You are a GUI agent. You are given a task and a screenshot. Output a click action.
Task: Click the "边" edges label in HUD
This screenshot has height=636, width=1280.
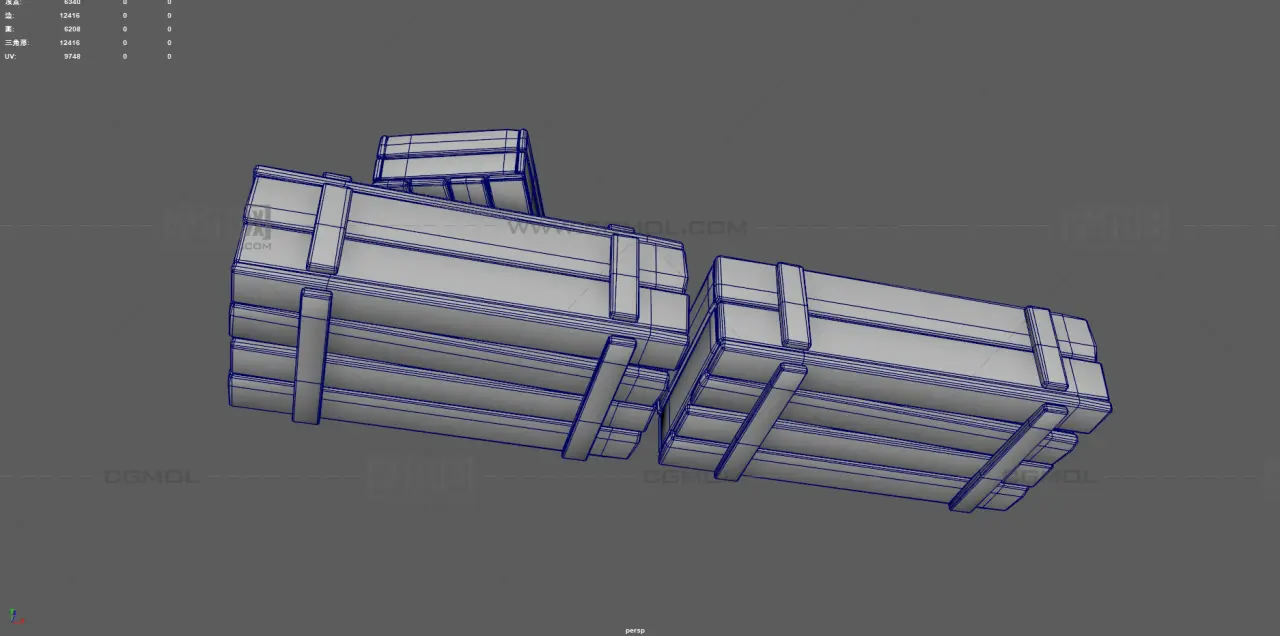pos(9,16)
